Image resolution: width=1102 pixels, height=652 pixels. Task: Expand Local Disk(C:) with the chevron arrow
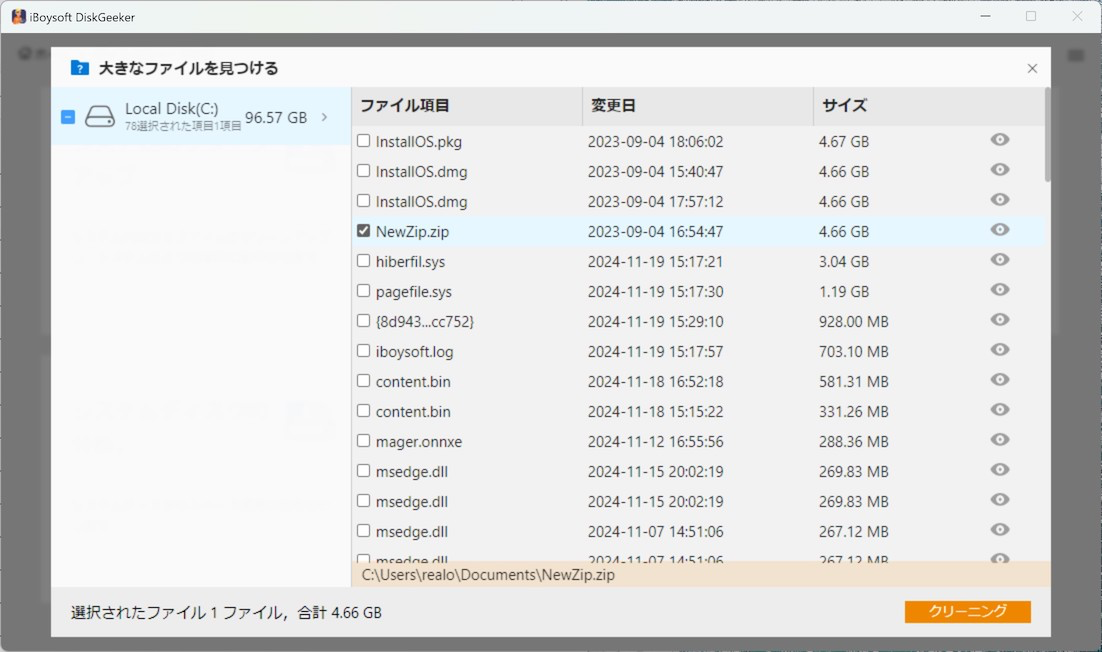324,117
